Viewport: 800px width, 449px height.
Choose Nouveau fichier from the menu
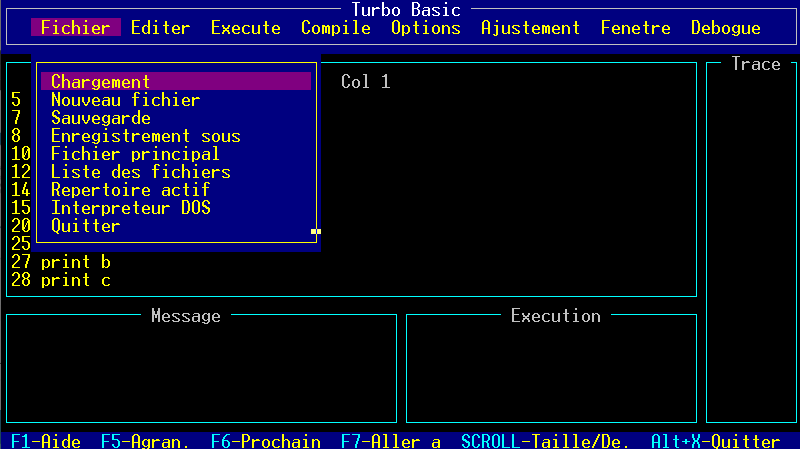(176, 99)
